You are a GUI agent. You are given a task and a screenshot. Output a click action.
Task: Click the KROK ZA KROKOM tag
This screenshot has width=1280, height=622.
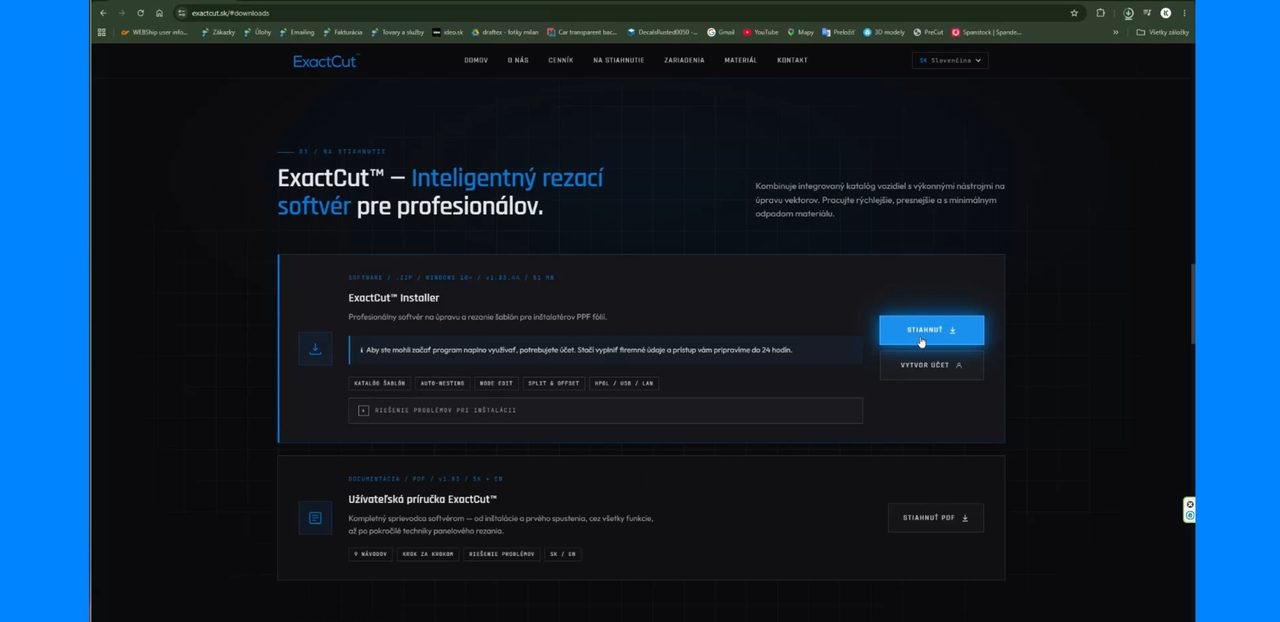428,553
